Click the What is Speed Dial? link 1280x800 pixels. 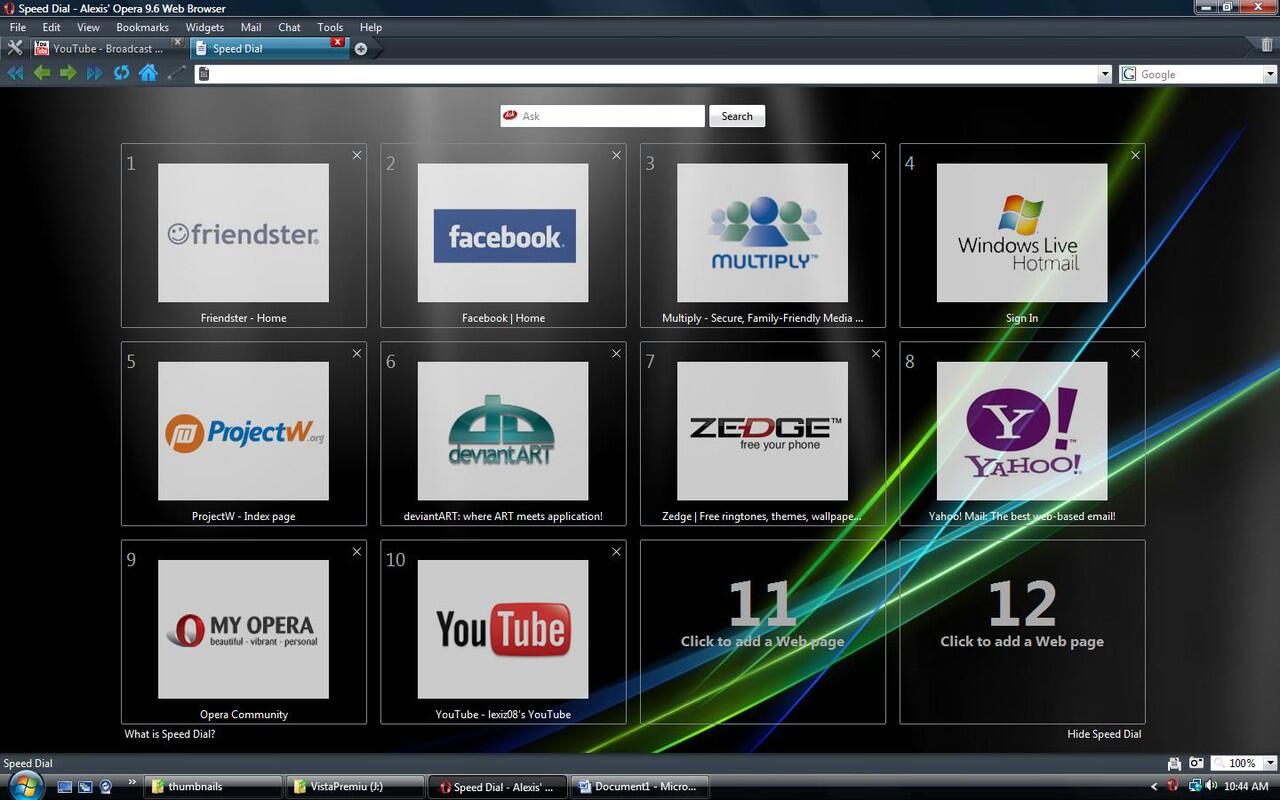click(170, 734)
